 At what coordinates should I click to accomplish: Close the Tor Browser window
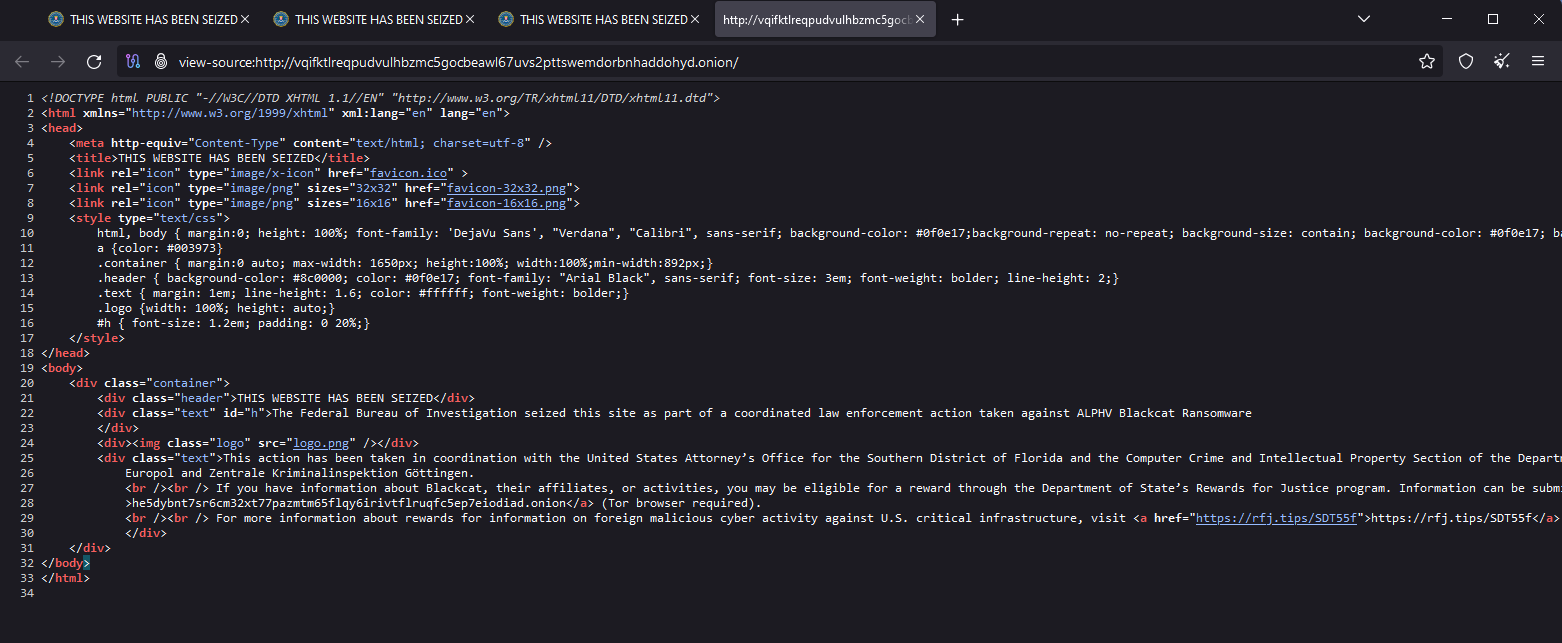(1539, 19)
